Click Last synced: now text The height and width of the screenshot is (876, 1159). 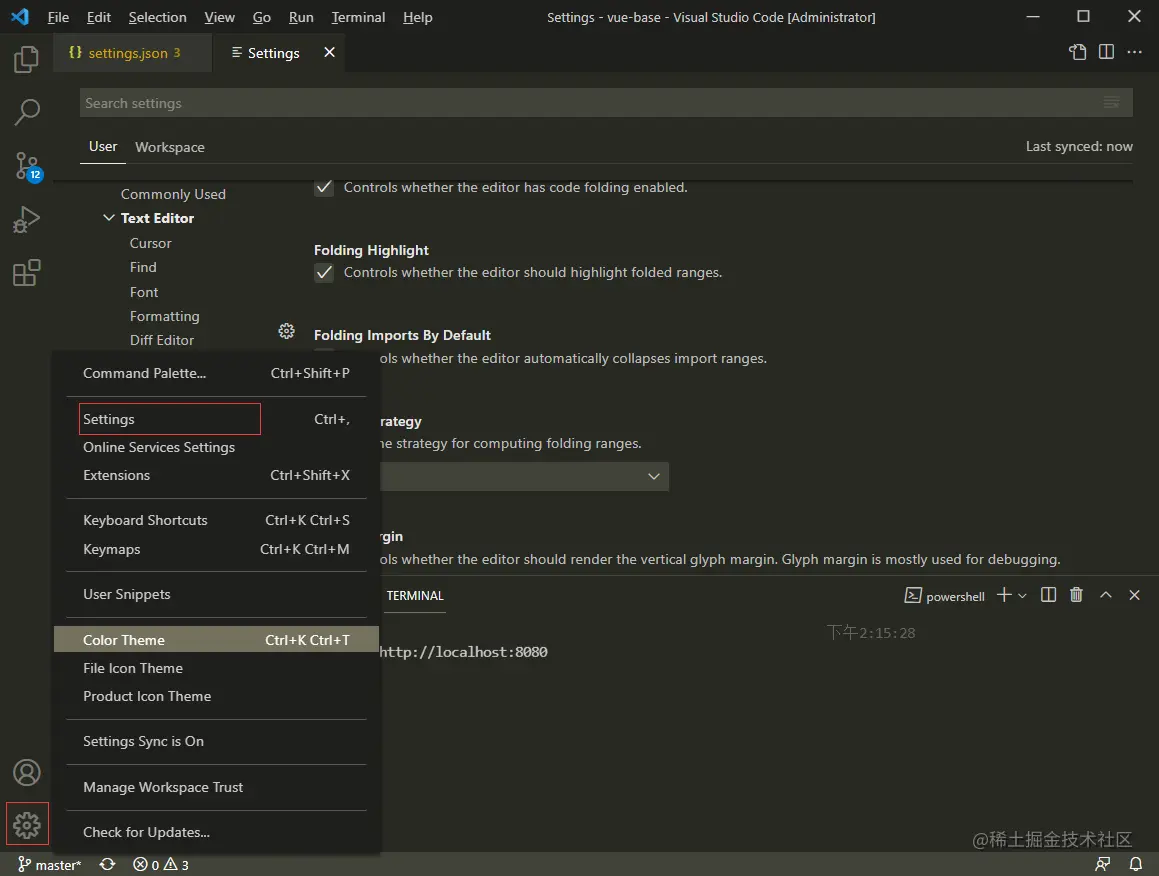tap(1078, 146)
